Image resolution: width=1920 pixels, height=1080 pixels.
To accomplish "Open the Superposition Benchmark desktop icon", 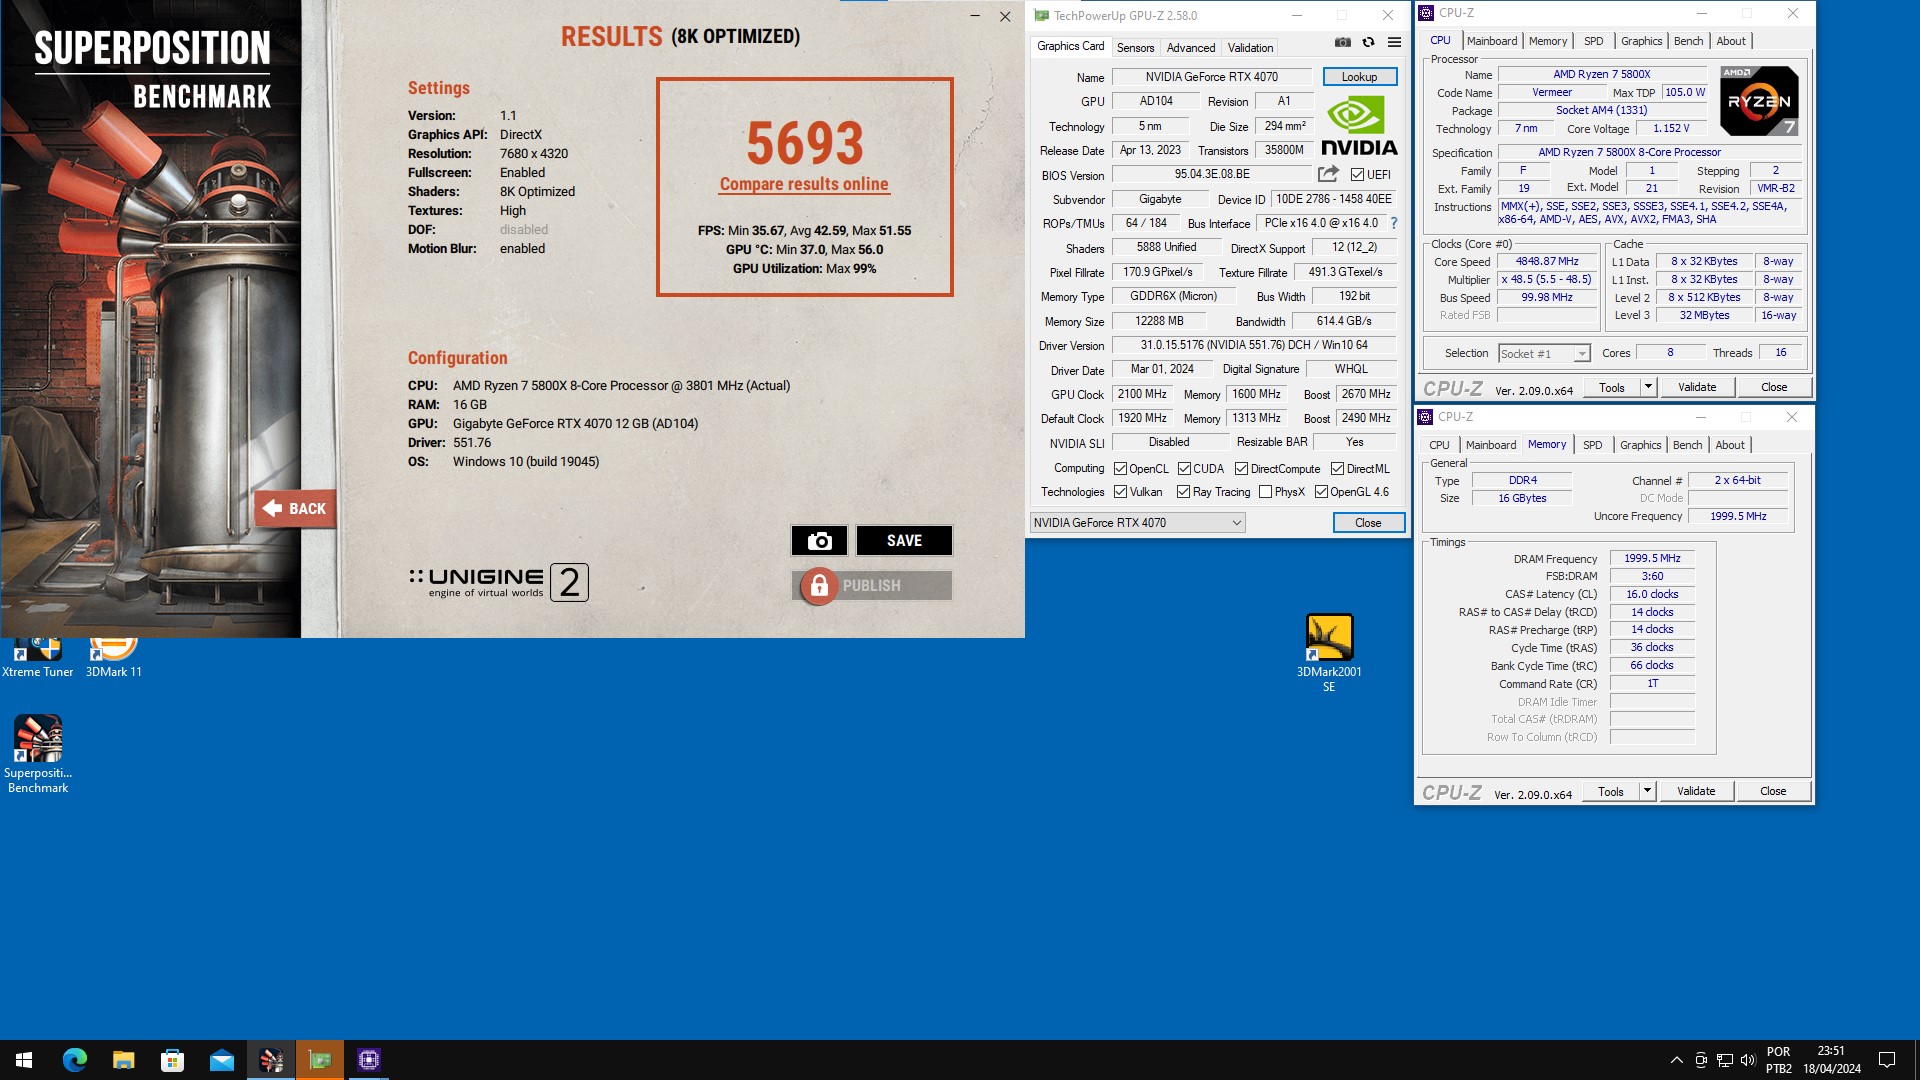I will click(38, 754).
